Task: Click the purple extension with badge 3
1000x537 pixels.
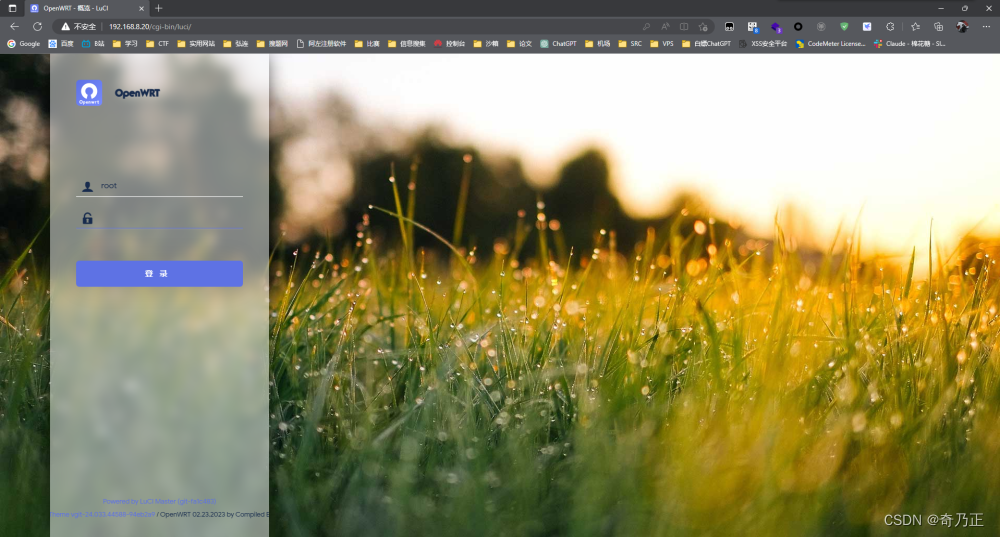Action: 776,27
